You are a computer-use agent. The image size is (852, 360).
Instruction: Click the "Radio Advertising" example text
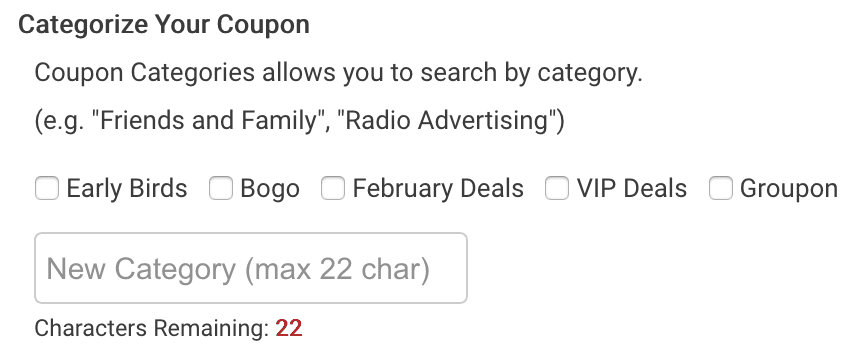[446, 121]
